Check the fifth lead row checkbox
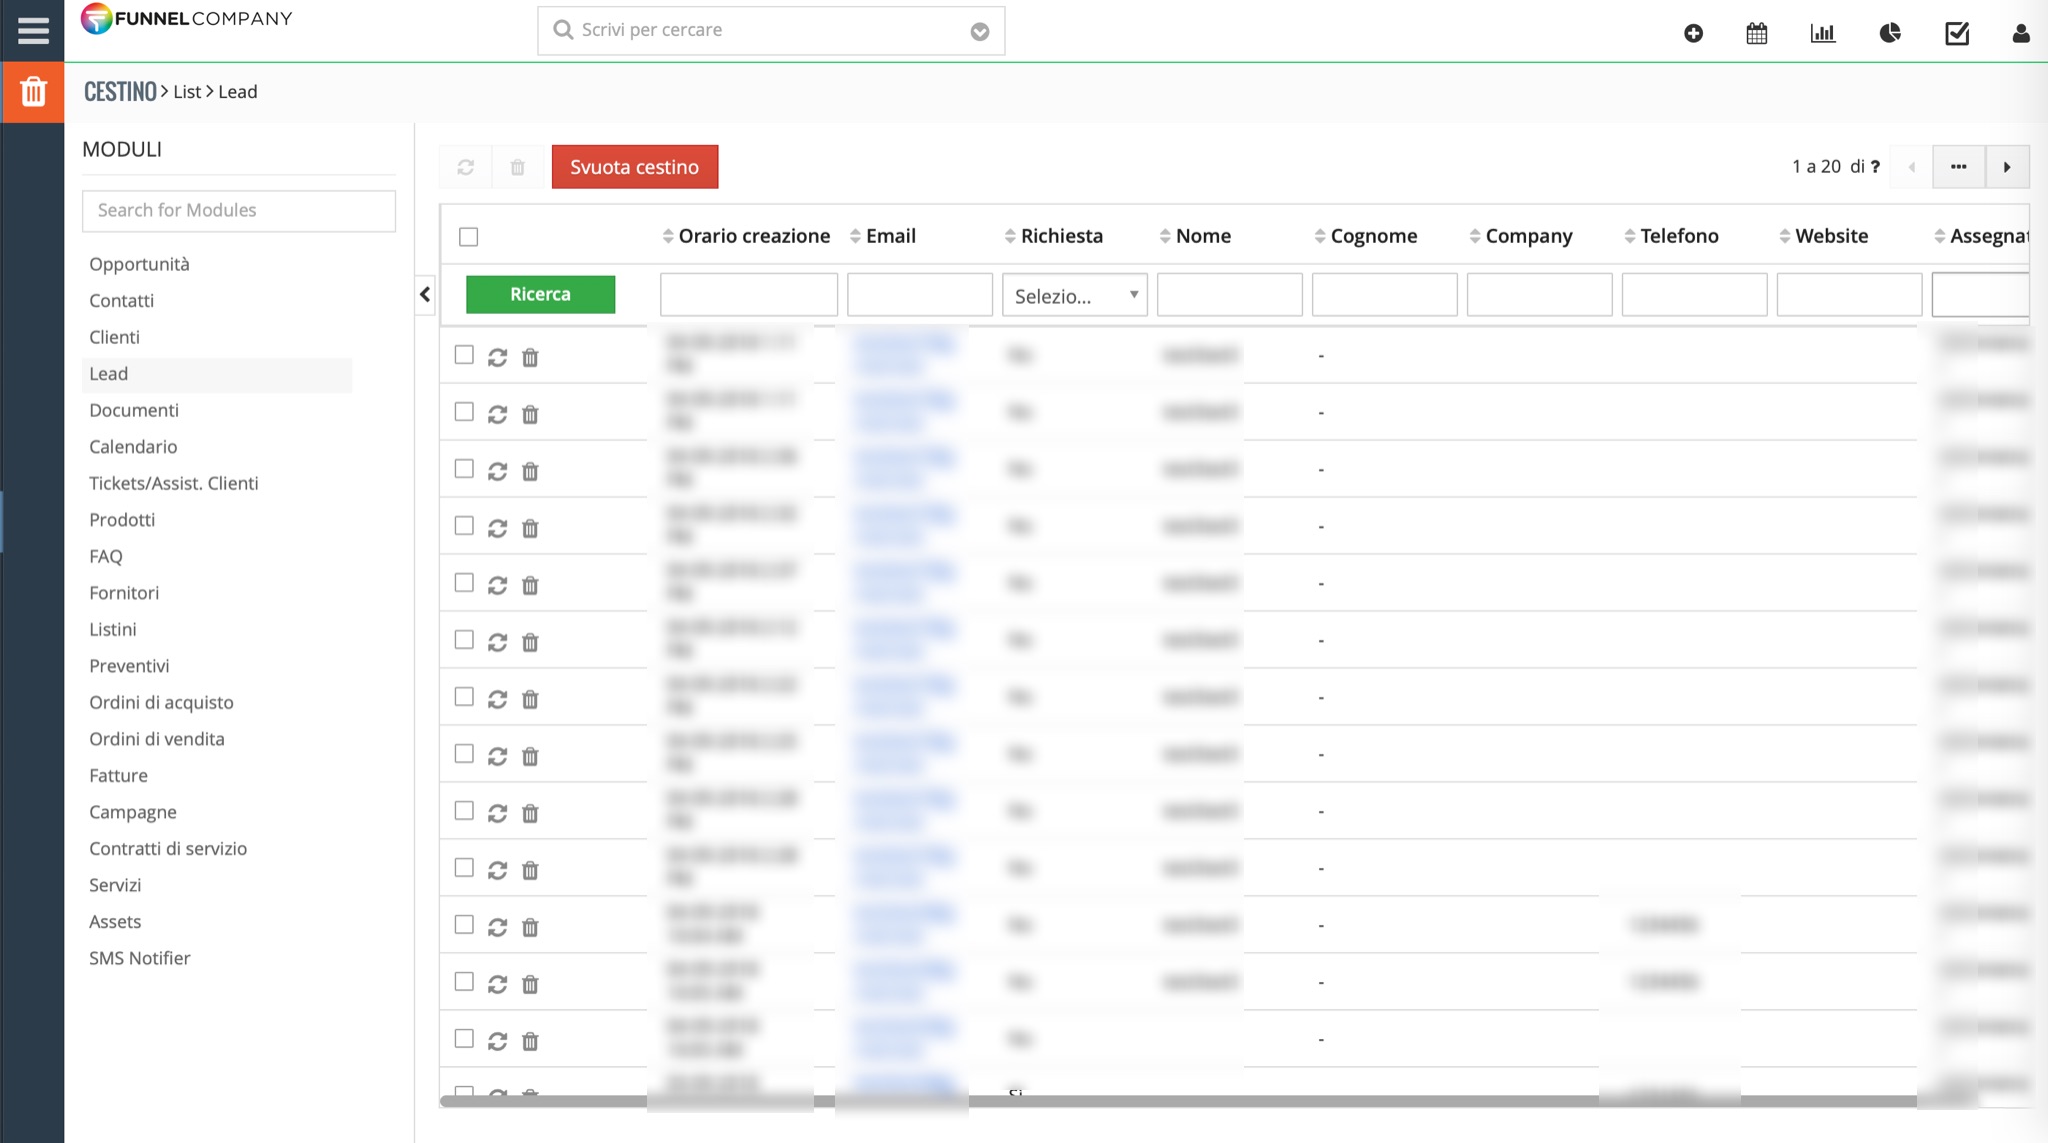This screenshot has width=2048, height=1143. [x=464, y=583]
